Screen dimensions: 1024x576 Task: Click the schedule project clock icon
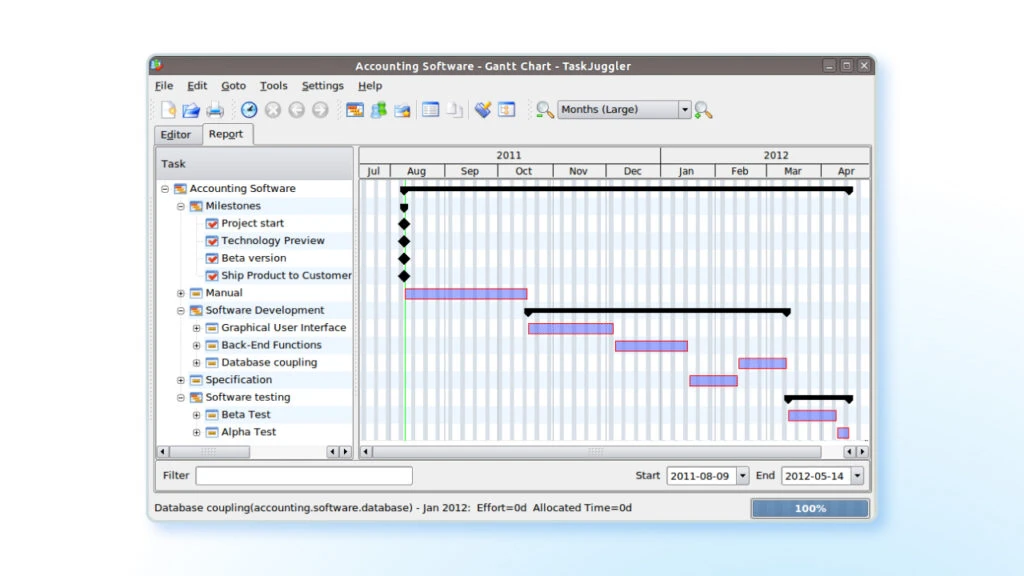[249, 110]
